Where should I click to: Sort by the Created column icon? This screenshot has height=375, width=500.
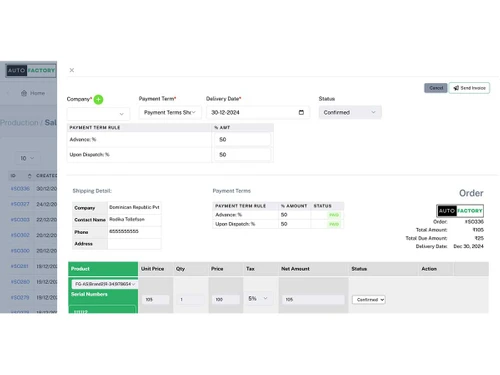pos(30,176)
